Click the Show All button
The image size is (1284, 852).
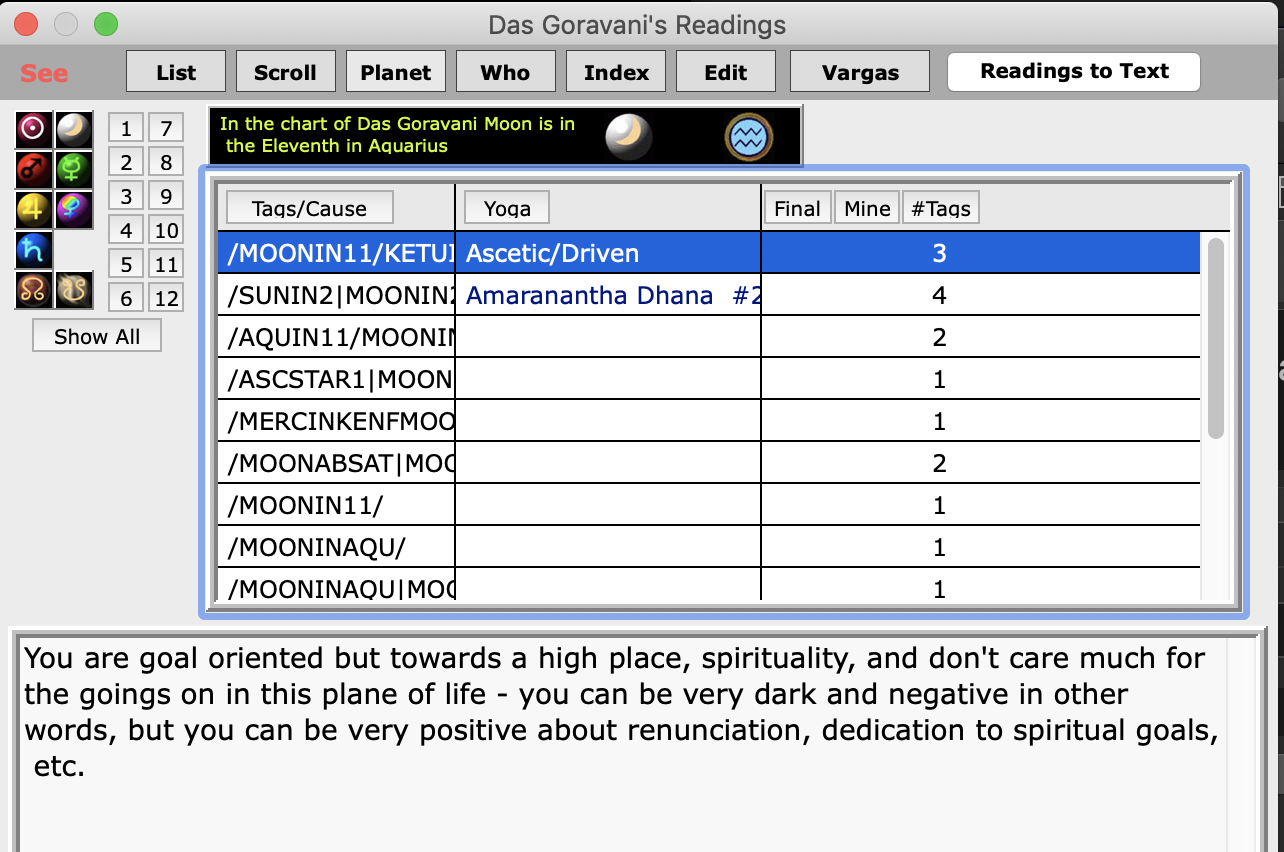tap(97, 337)
